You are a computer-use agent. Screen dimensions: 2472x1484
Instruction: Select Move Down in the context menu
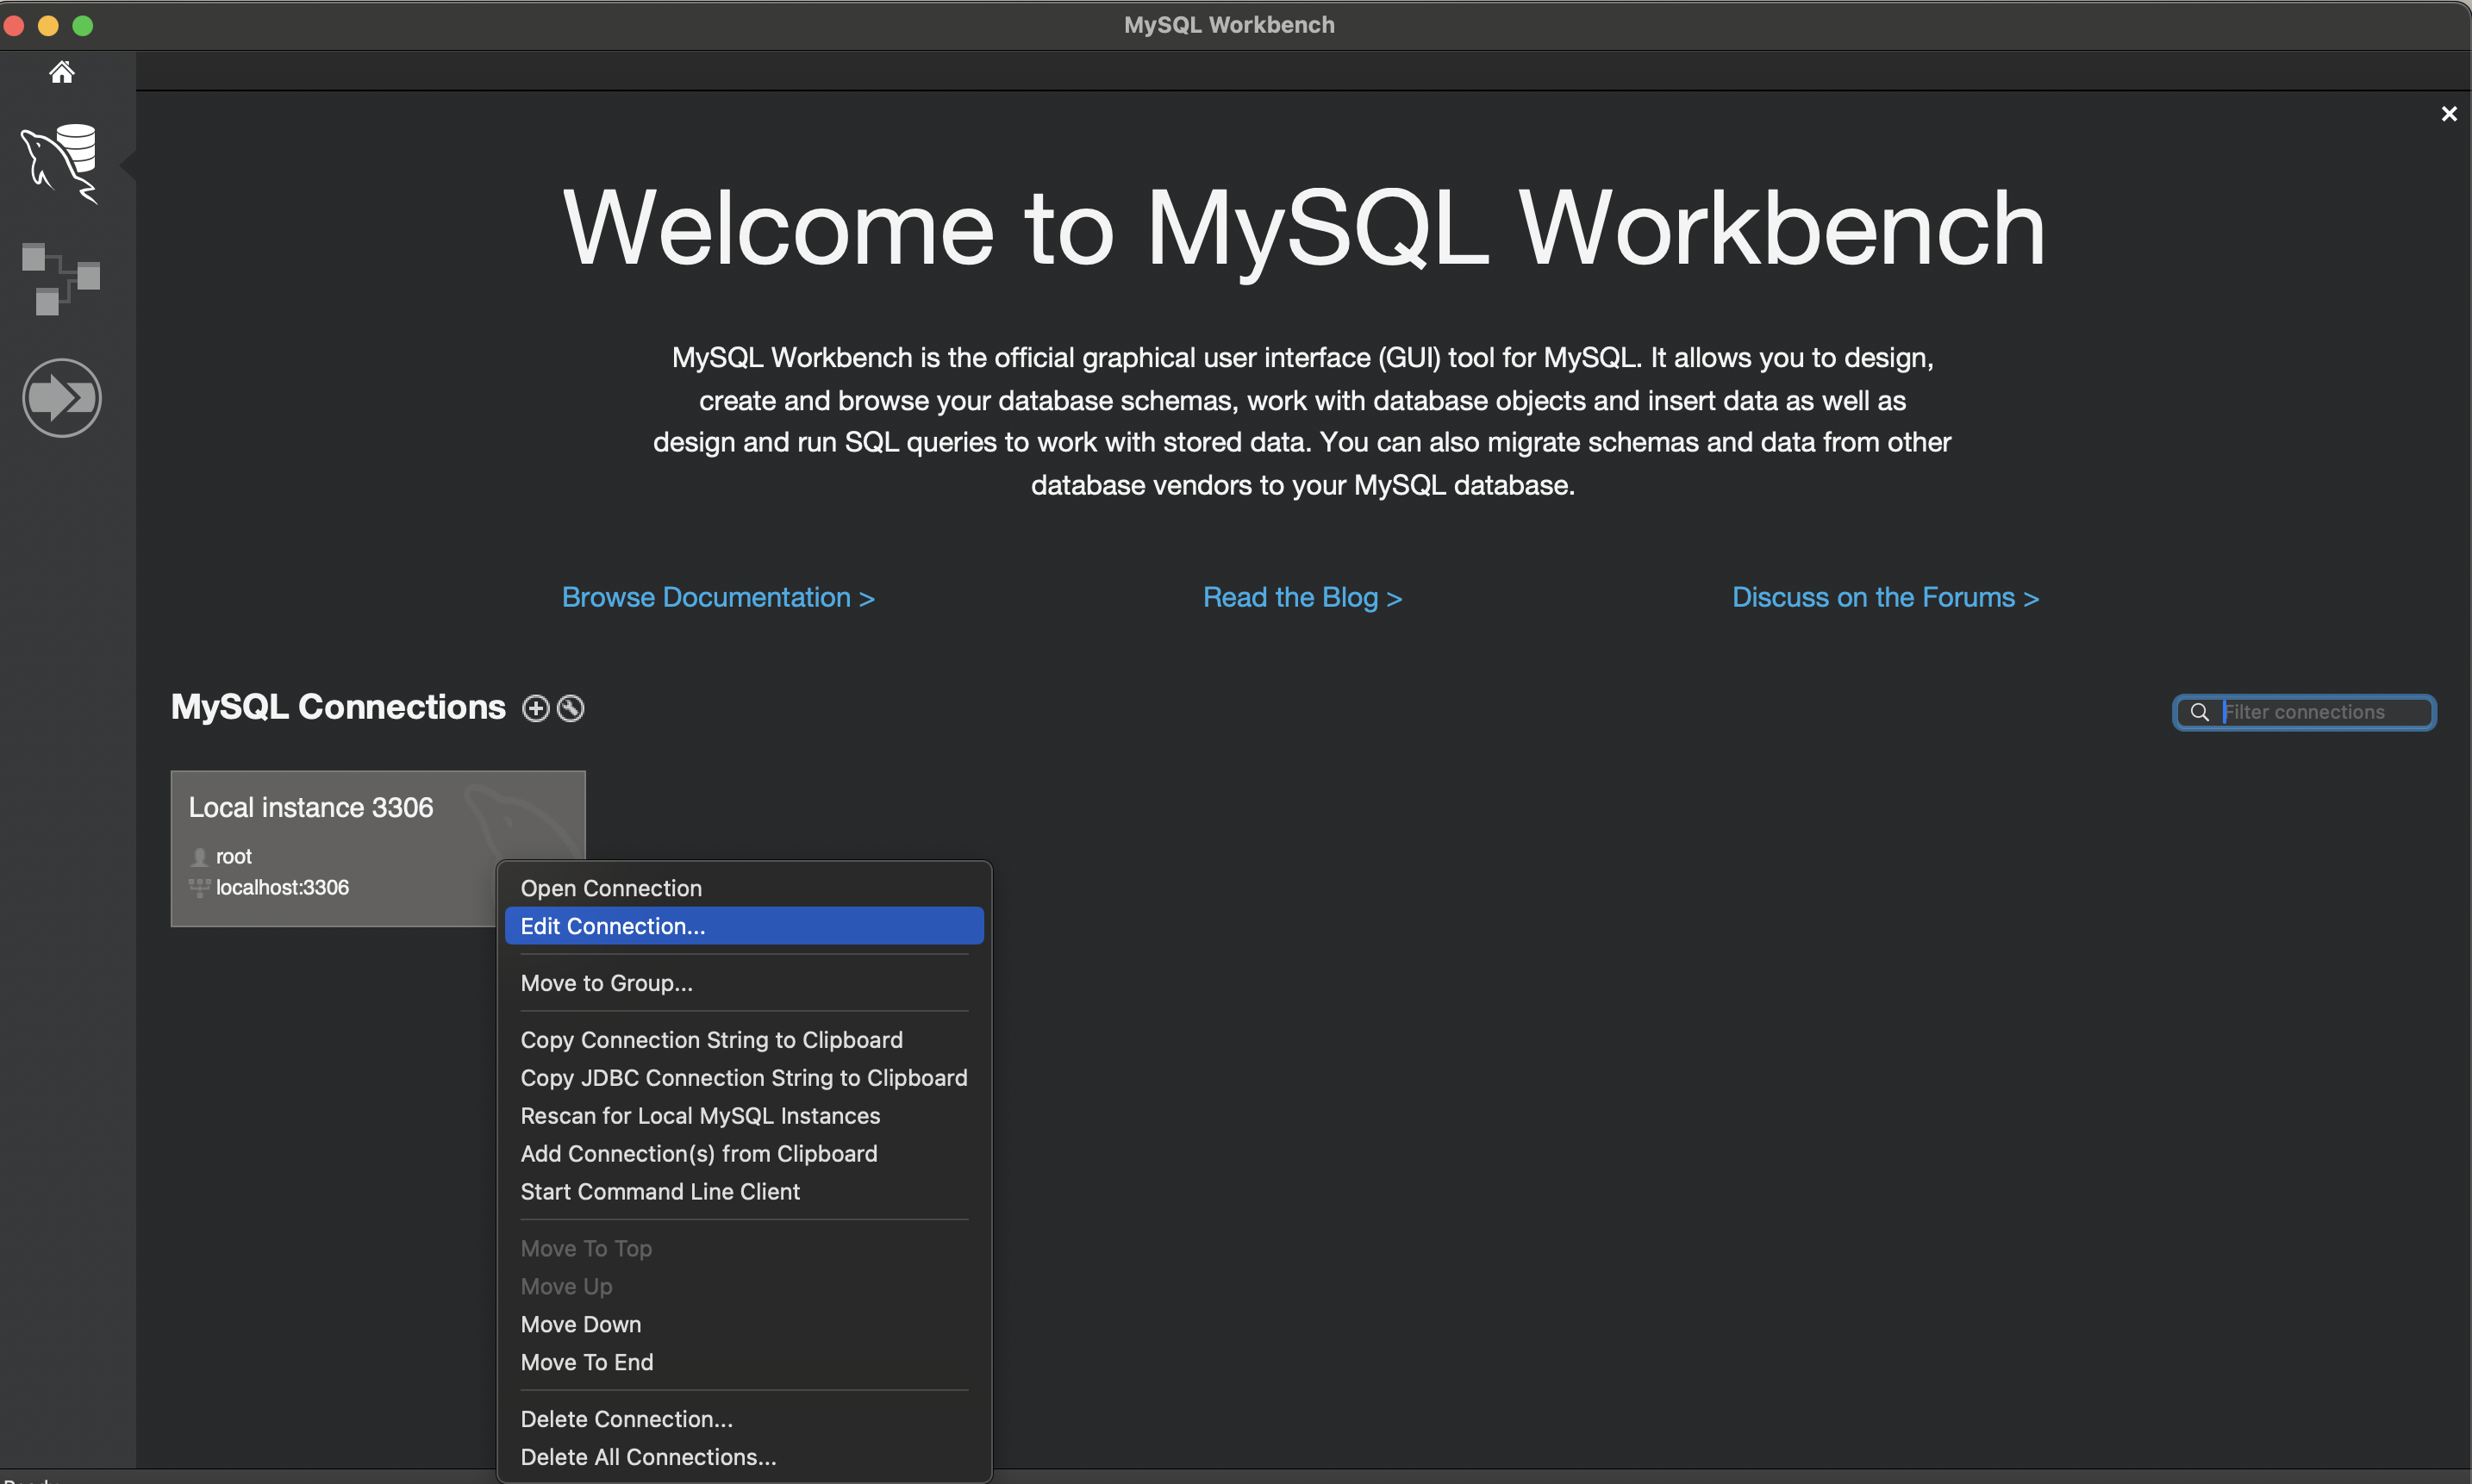(x=744, y=1325)
